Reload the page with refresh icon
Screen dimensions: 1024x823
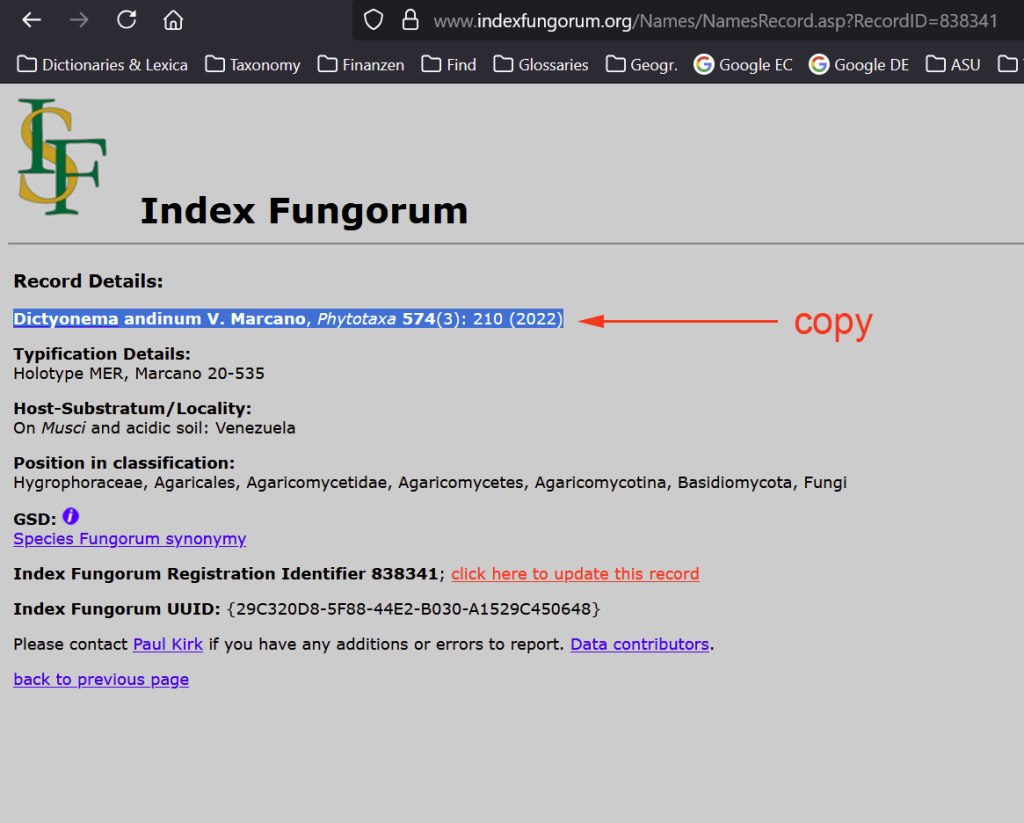click(x=126, y=20)
